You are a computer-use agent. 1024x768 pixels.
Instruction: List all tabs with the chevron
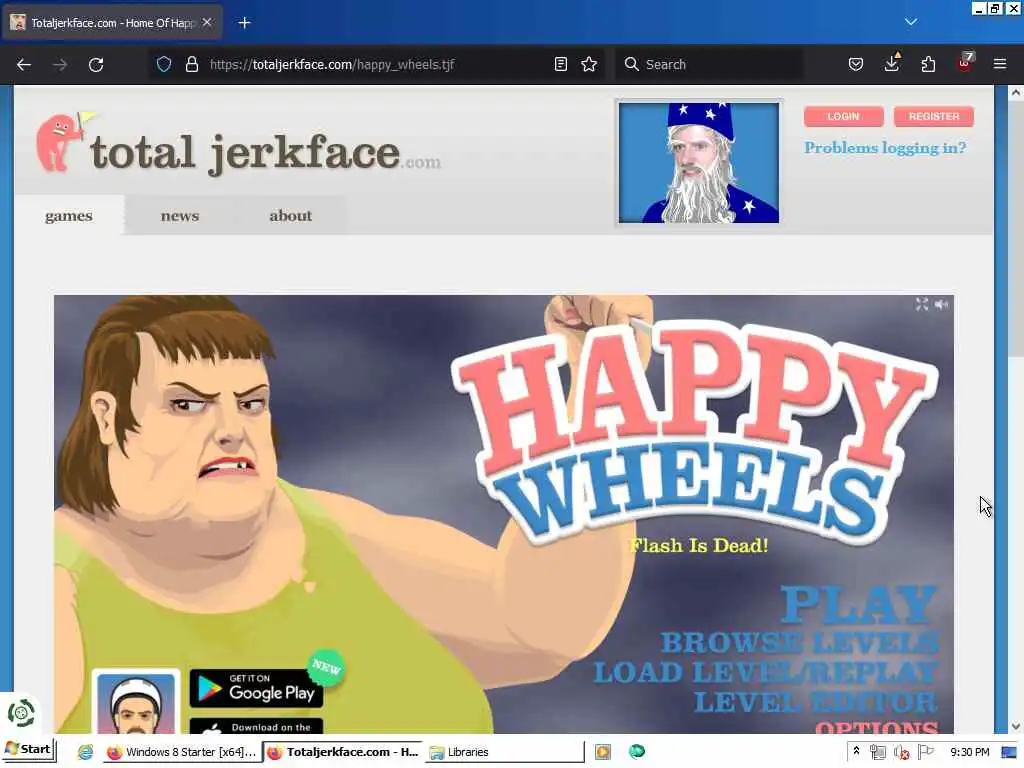coord(911,22)
